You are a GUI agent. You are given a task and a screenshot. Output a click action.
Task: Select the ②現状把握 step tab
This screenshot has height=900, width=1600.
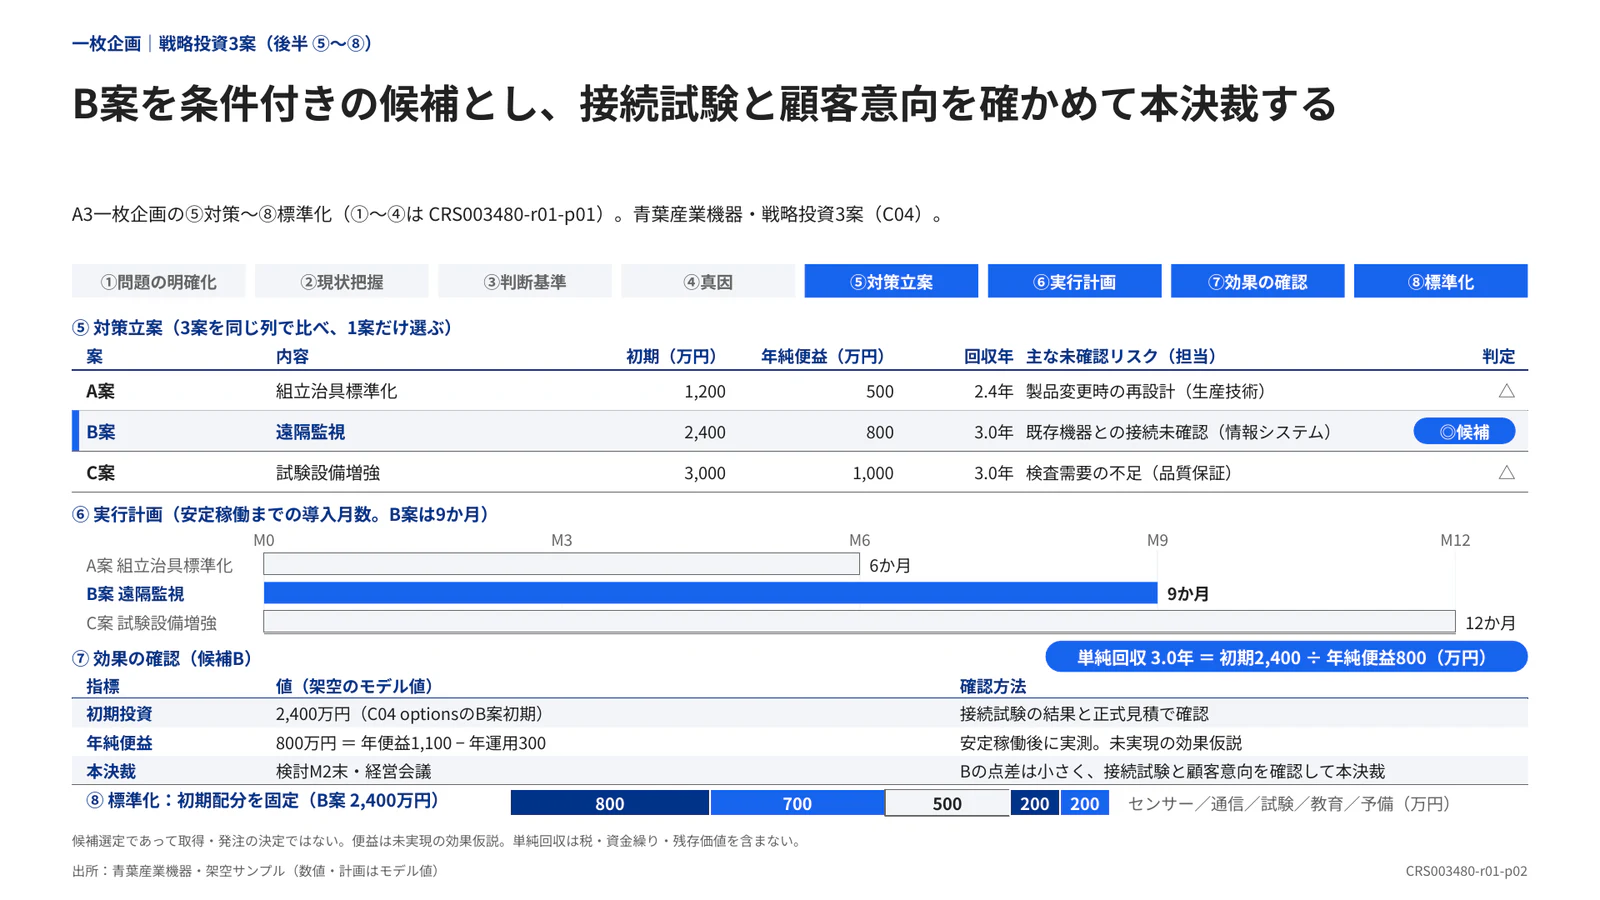pyautogui.click(x=341, y=281)
